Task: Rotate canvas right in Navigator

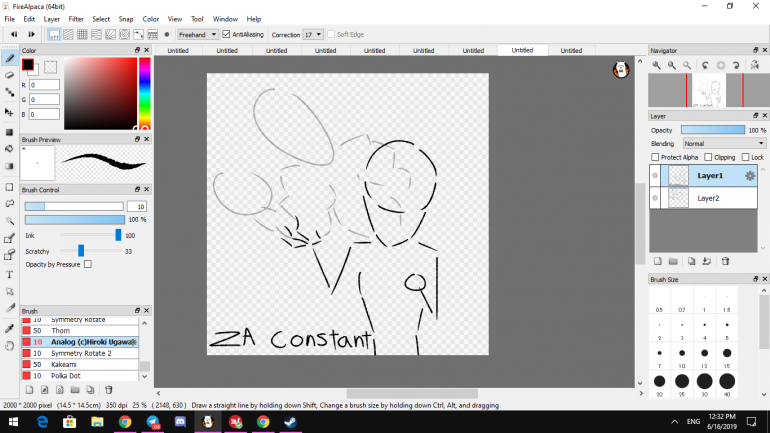Action: click(x=736, y=65)
